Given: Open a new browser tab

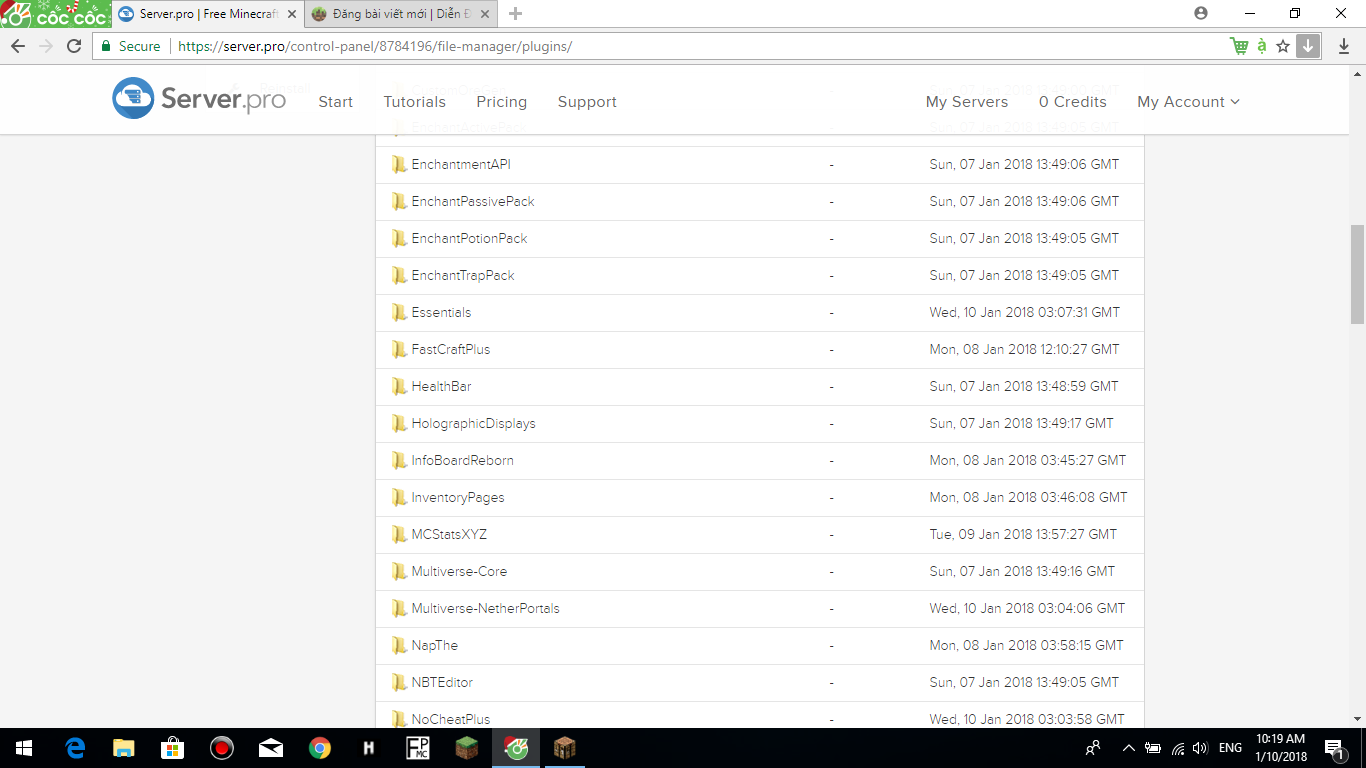Looking at the screenshot, I should click(515, 14).
